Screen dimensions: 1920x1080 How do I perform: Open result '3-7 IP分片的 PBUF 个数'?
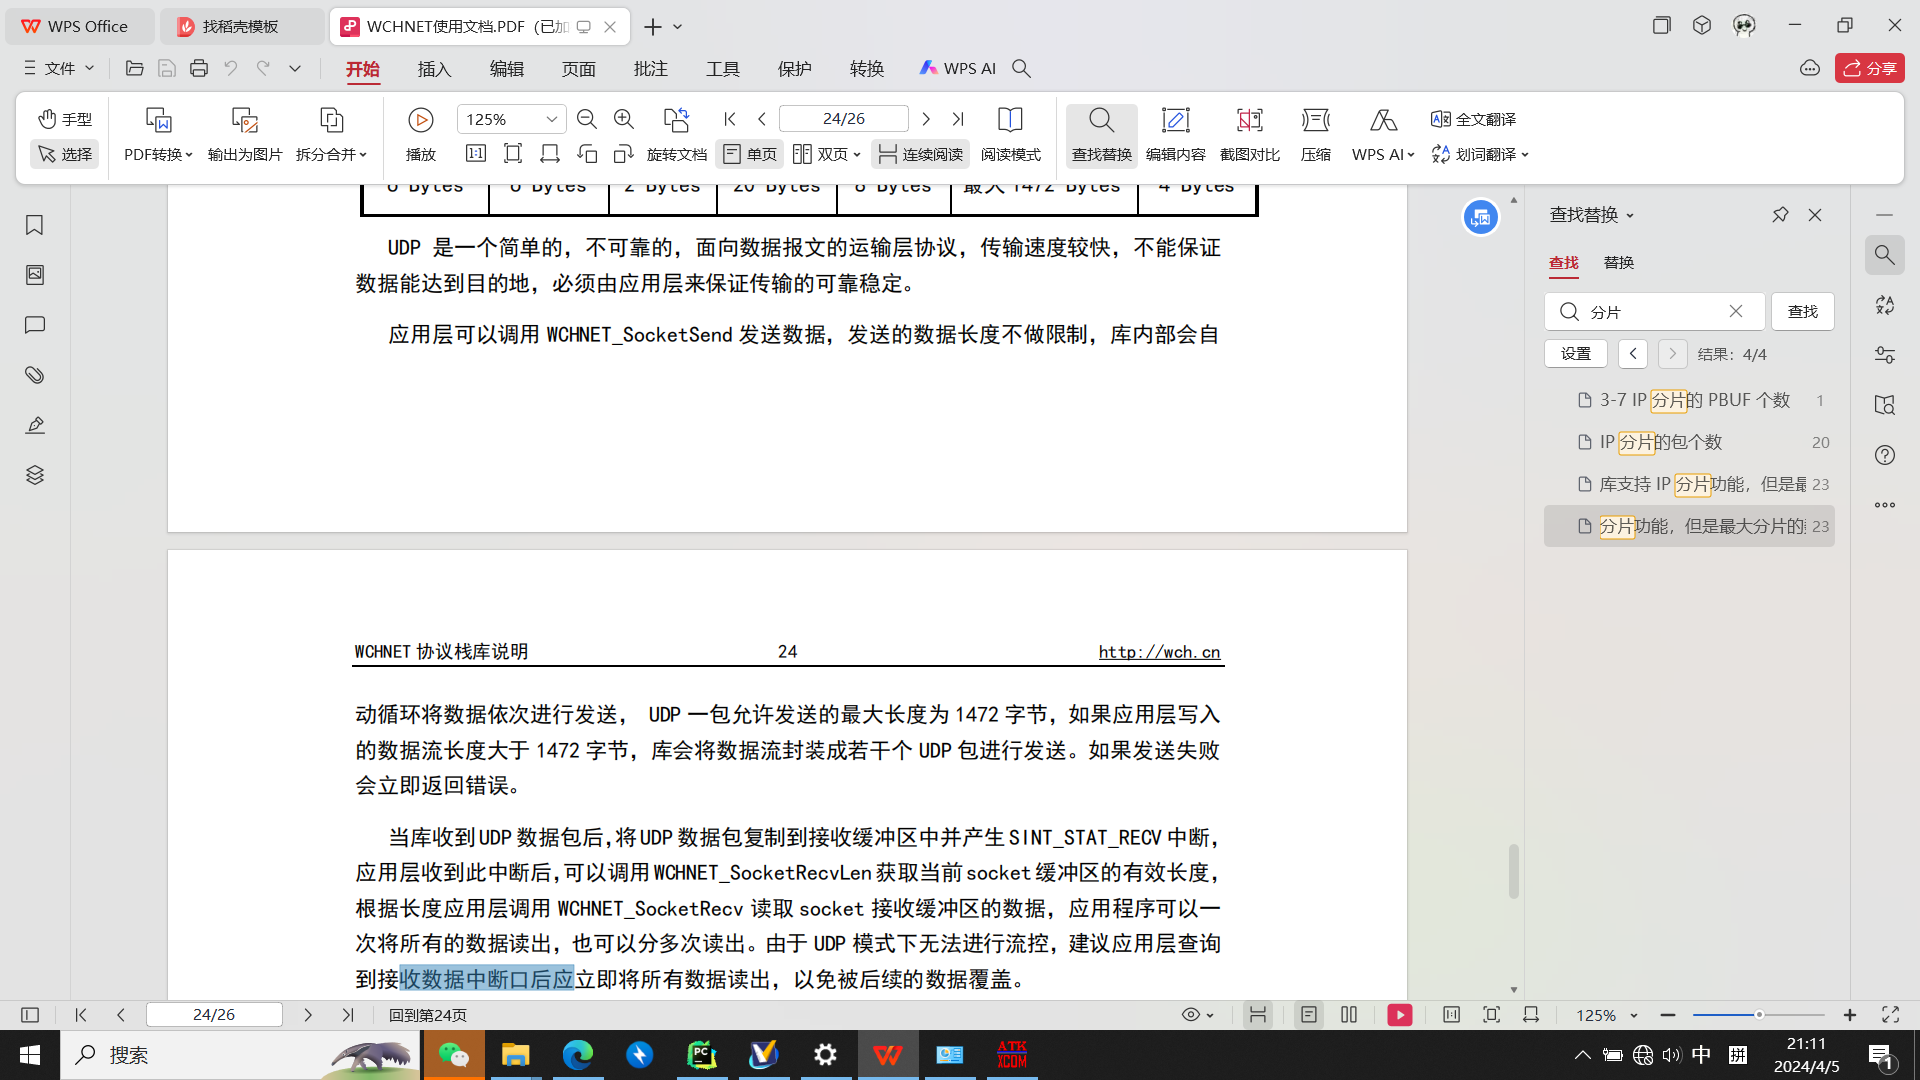[x=1689, y=400]
